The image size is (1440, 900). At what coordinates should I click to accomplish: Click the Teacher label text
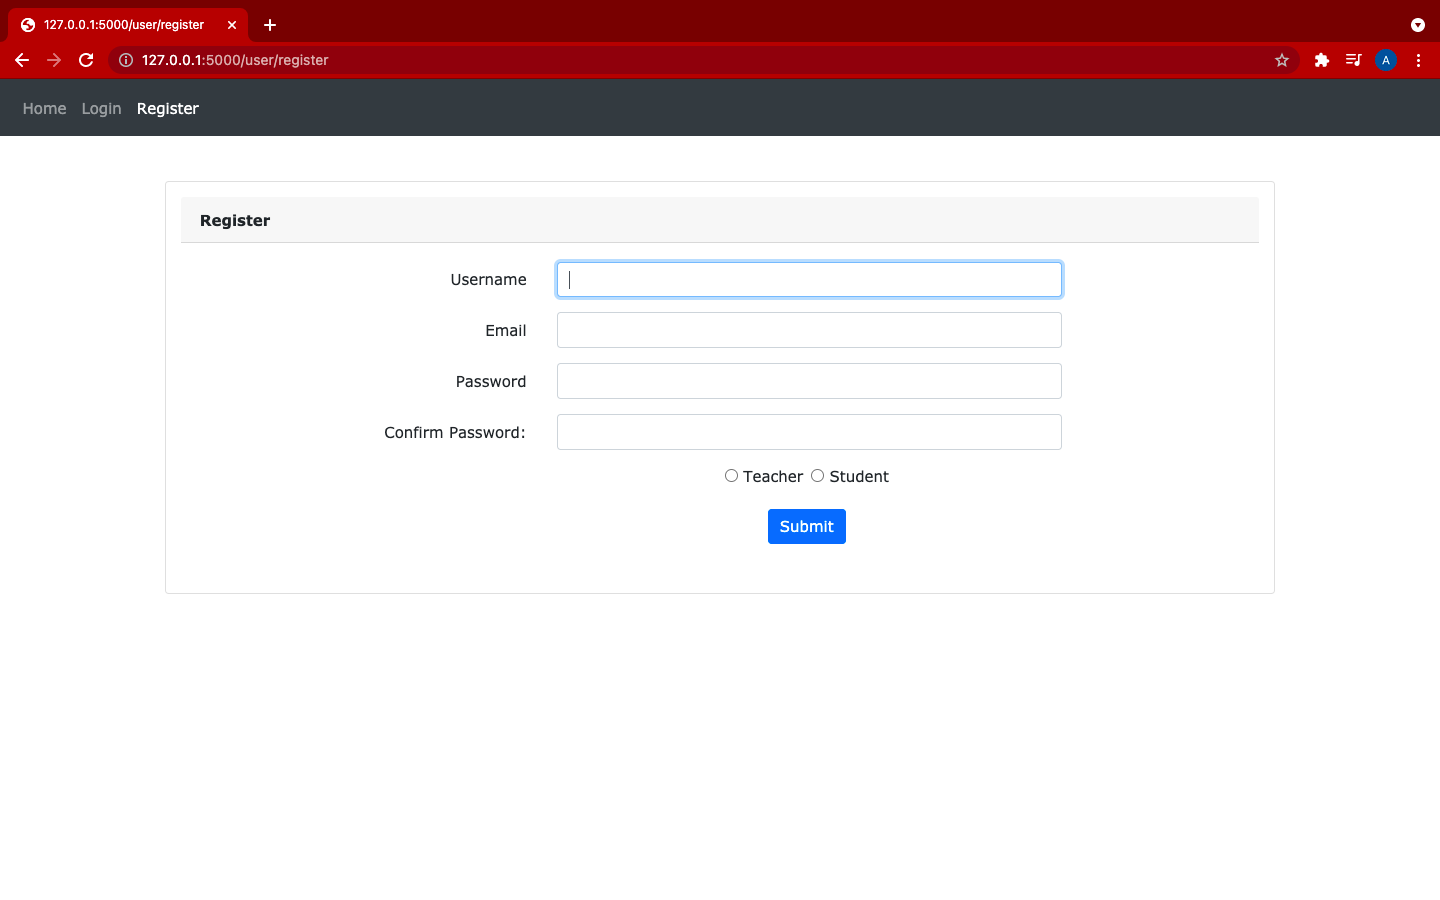(773, 476)
